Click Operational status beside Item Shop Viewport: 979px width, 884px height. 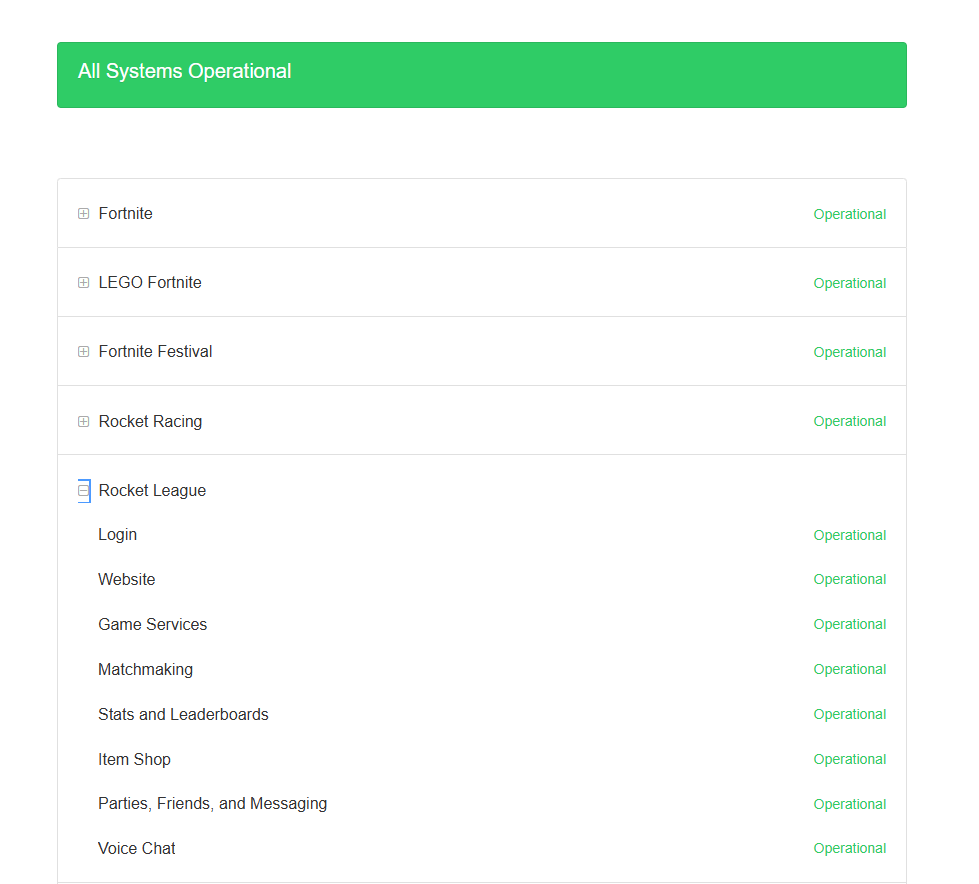pos(850,759)
